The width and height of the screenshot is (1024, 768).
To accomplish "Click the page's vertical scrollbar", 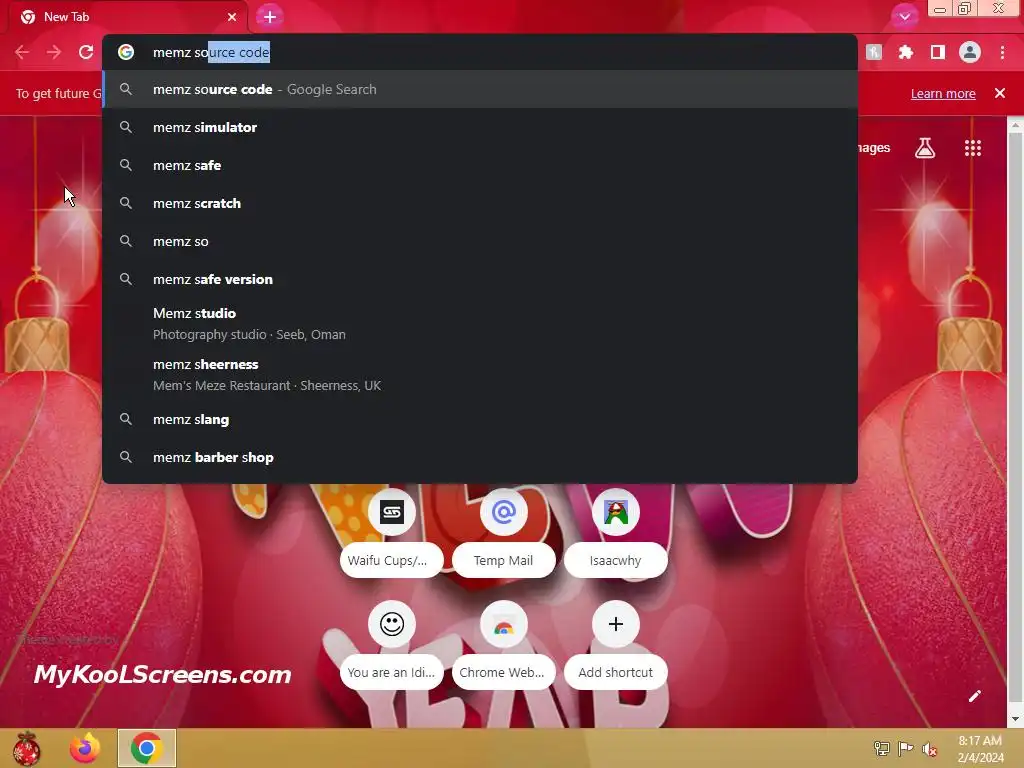I will (x=1015, y=418).
